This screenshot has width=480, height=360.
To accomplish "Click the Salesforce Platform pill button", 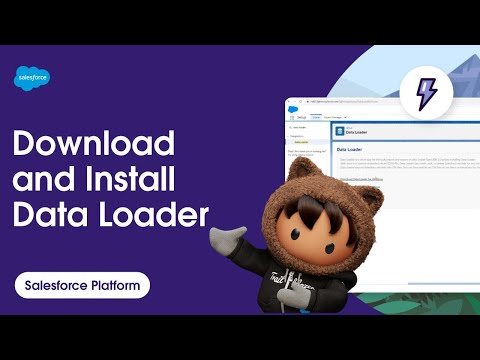I will [82, 285].
